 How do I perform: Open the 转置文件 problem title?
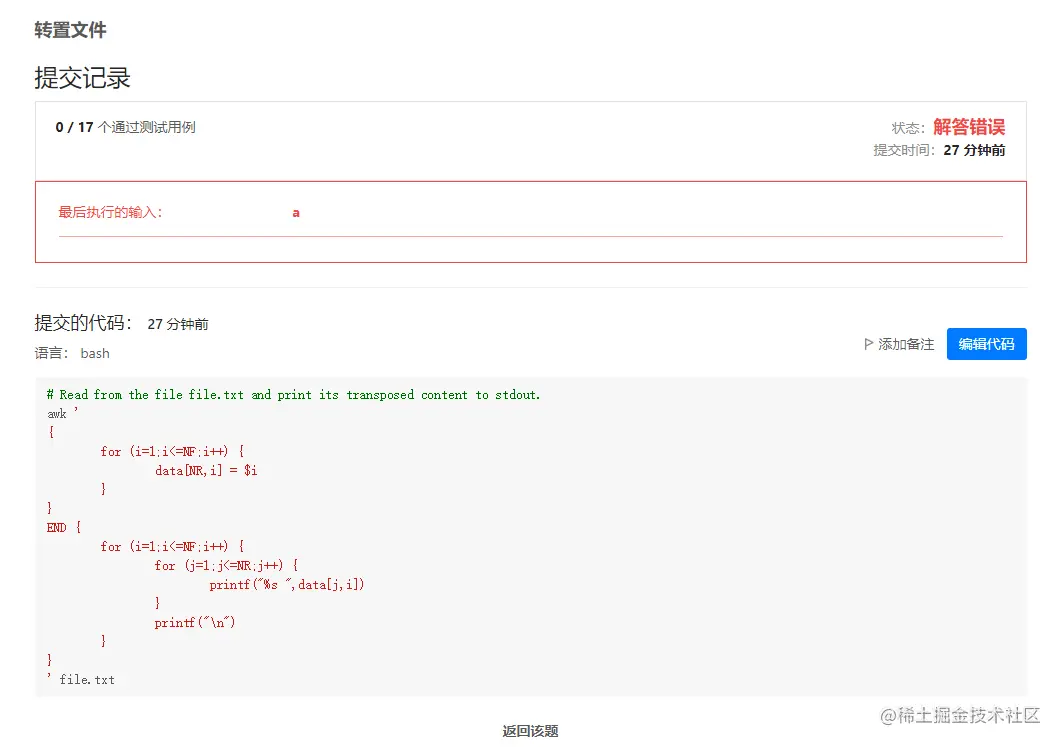tap(70, 30)
